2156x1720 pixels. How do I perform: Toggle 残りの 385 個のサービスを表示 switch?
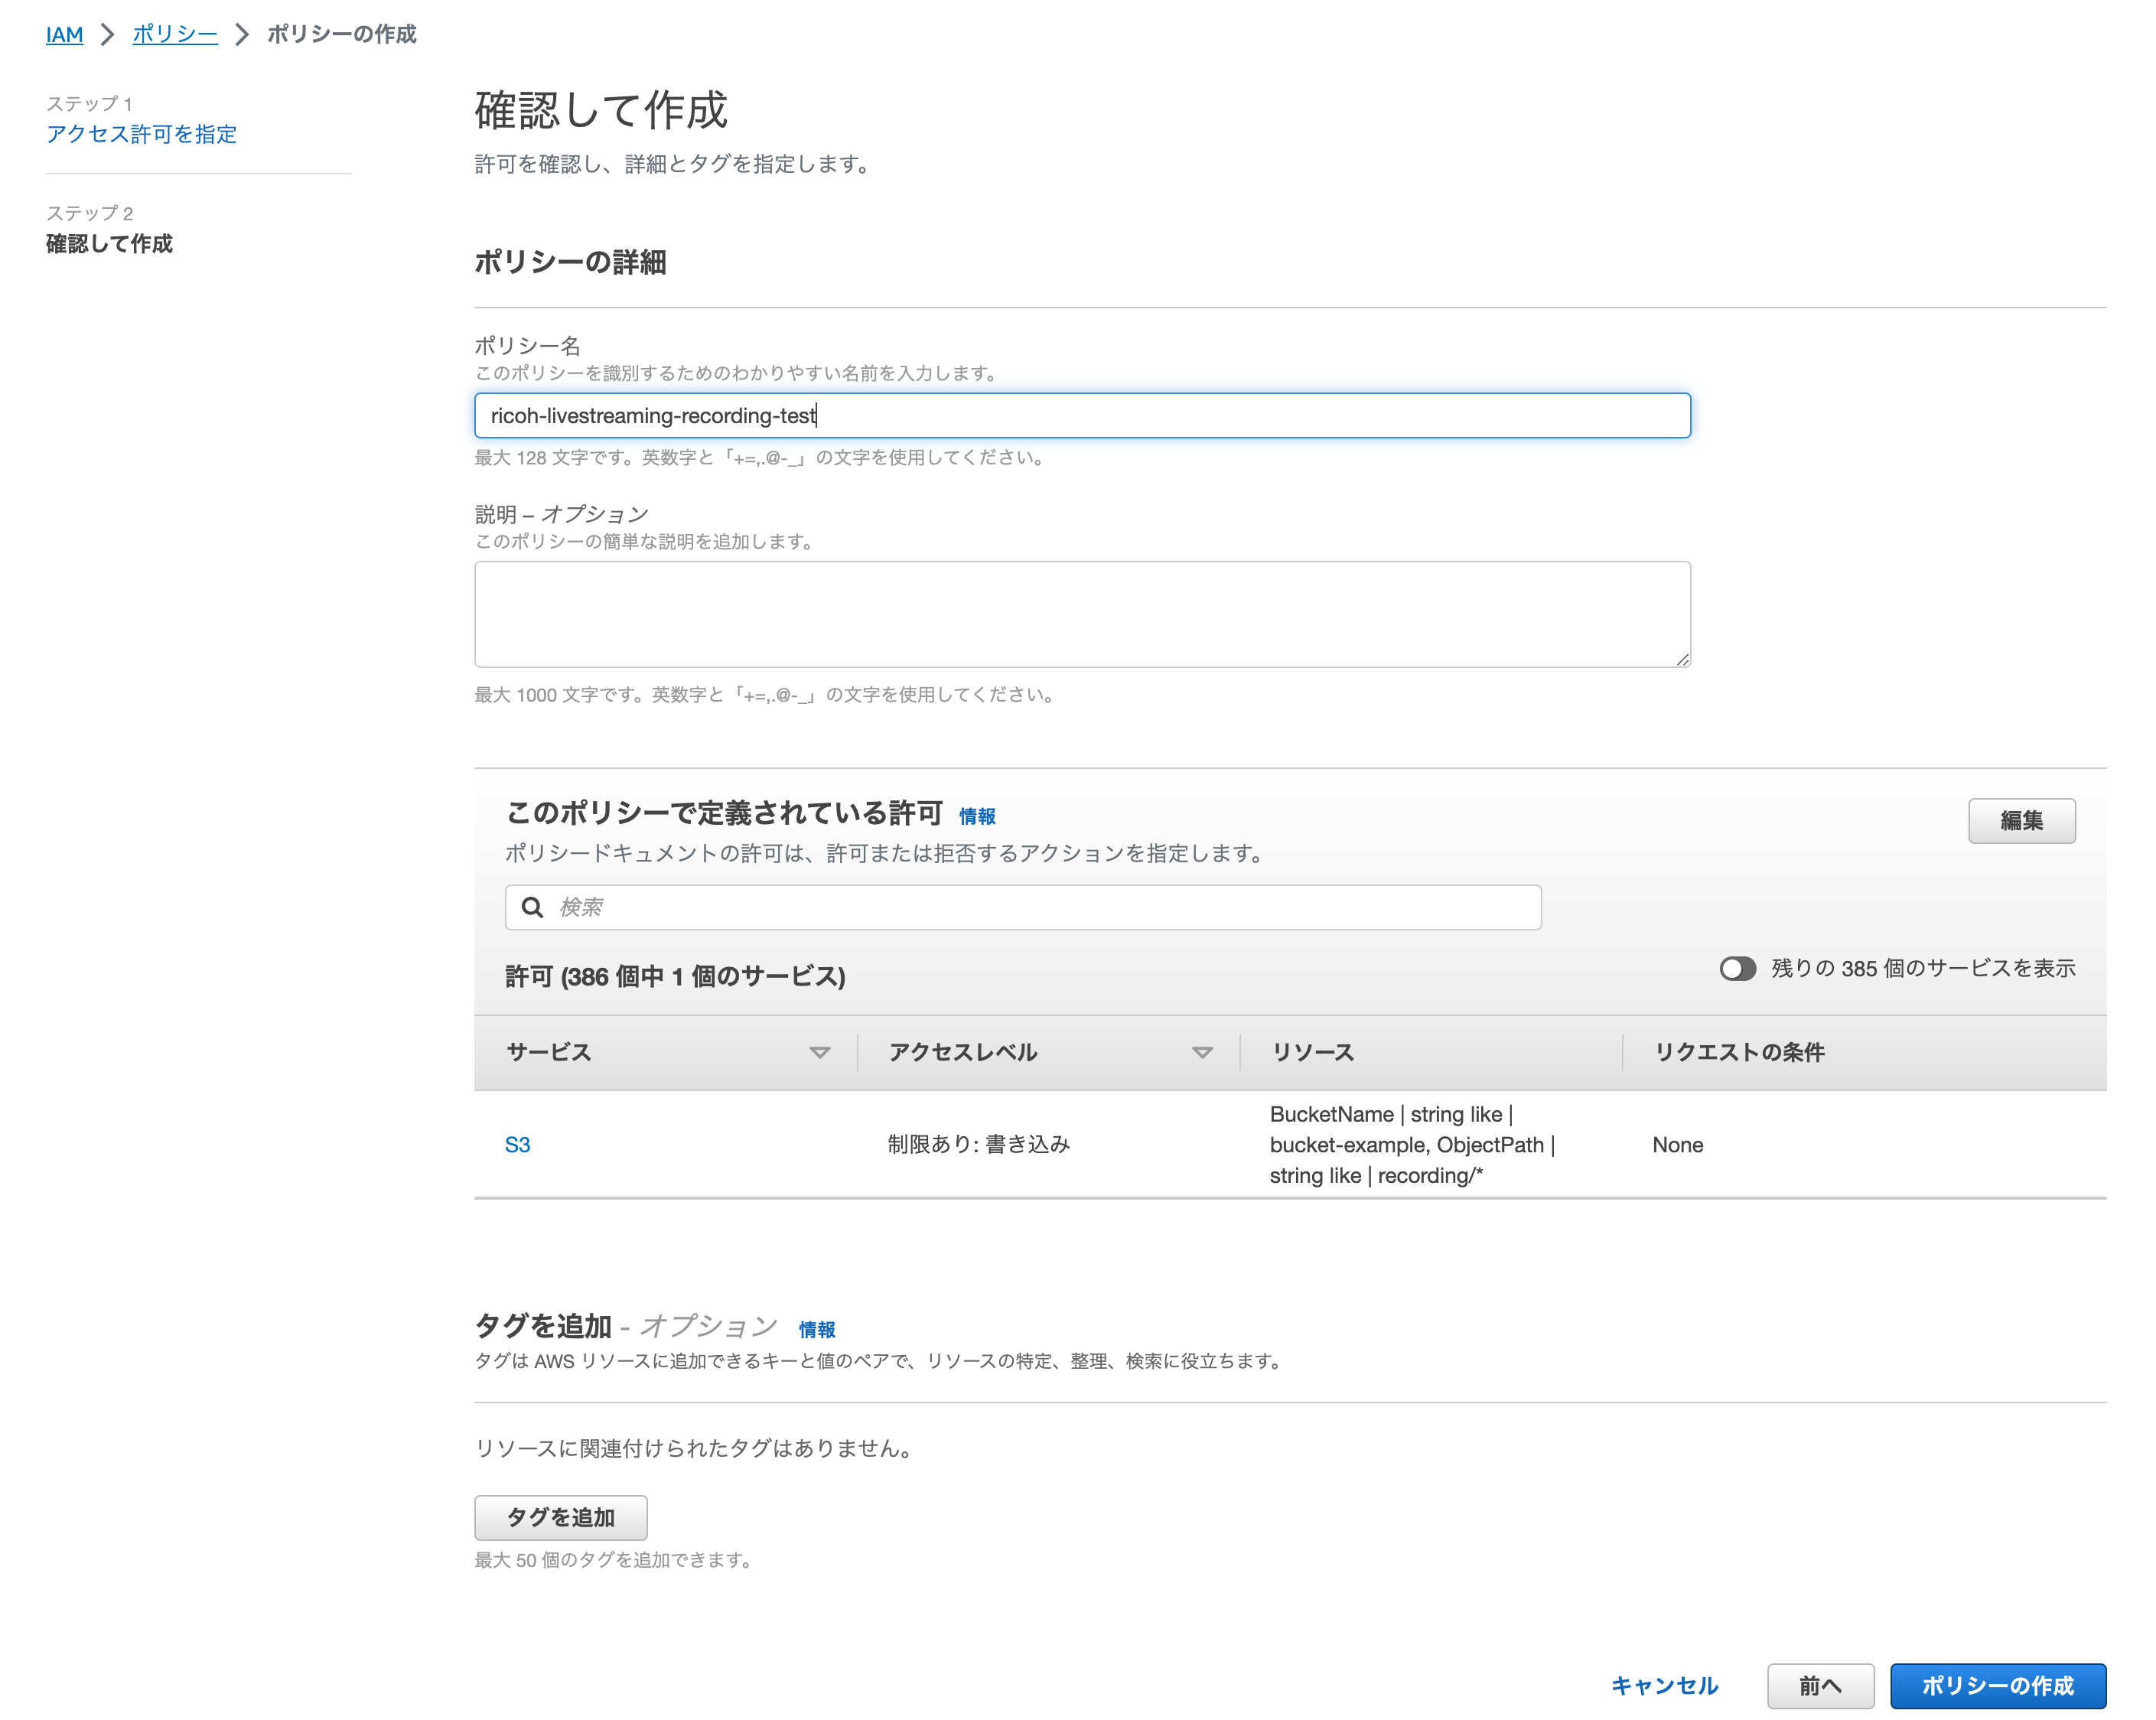point(1737,968)
